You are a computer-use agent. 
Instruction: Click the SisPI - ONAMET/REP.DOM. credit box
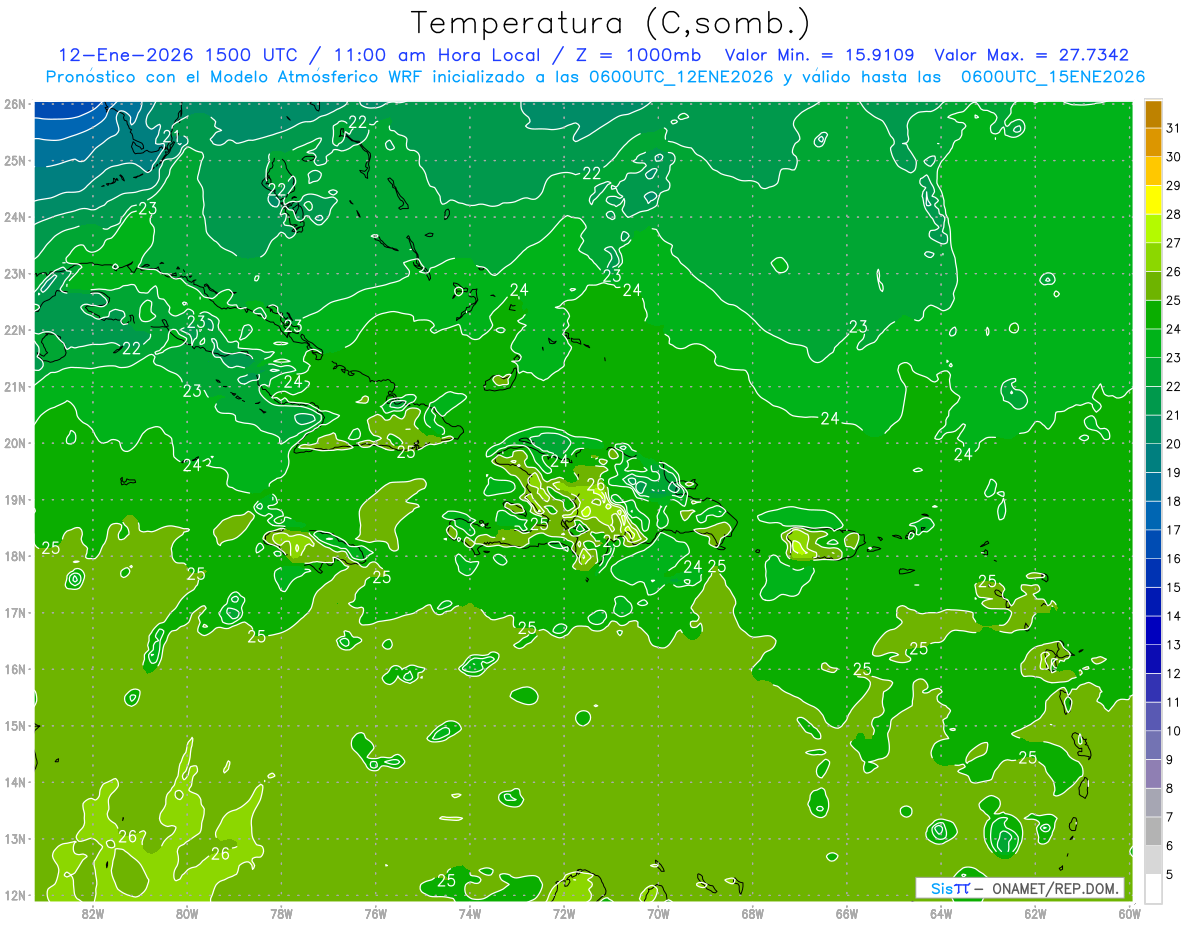tap(1020, 888)
